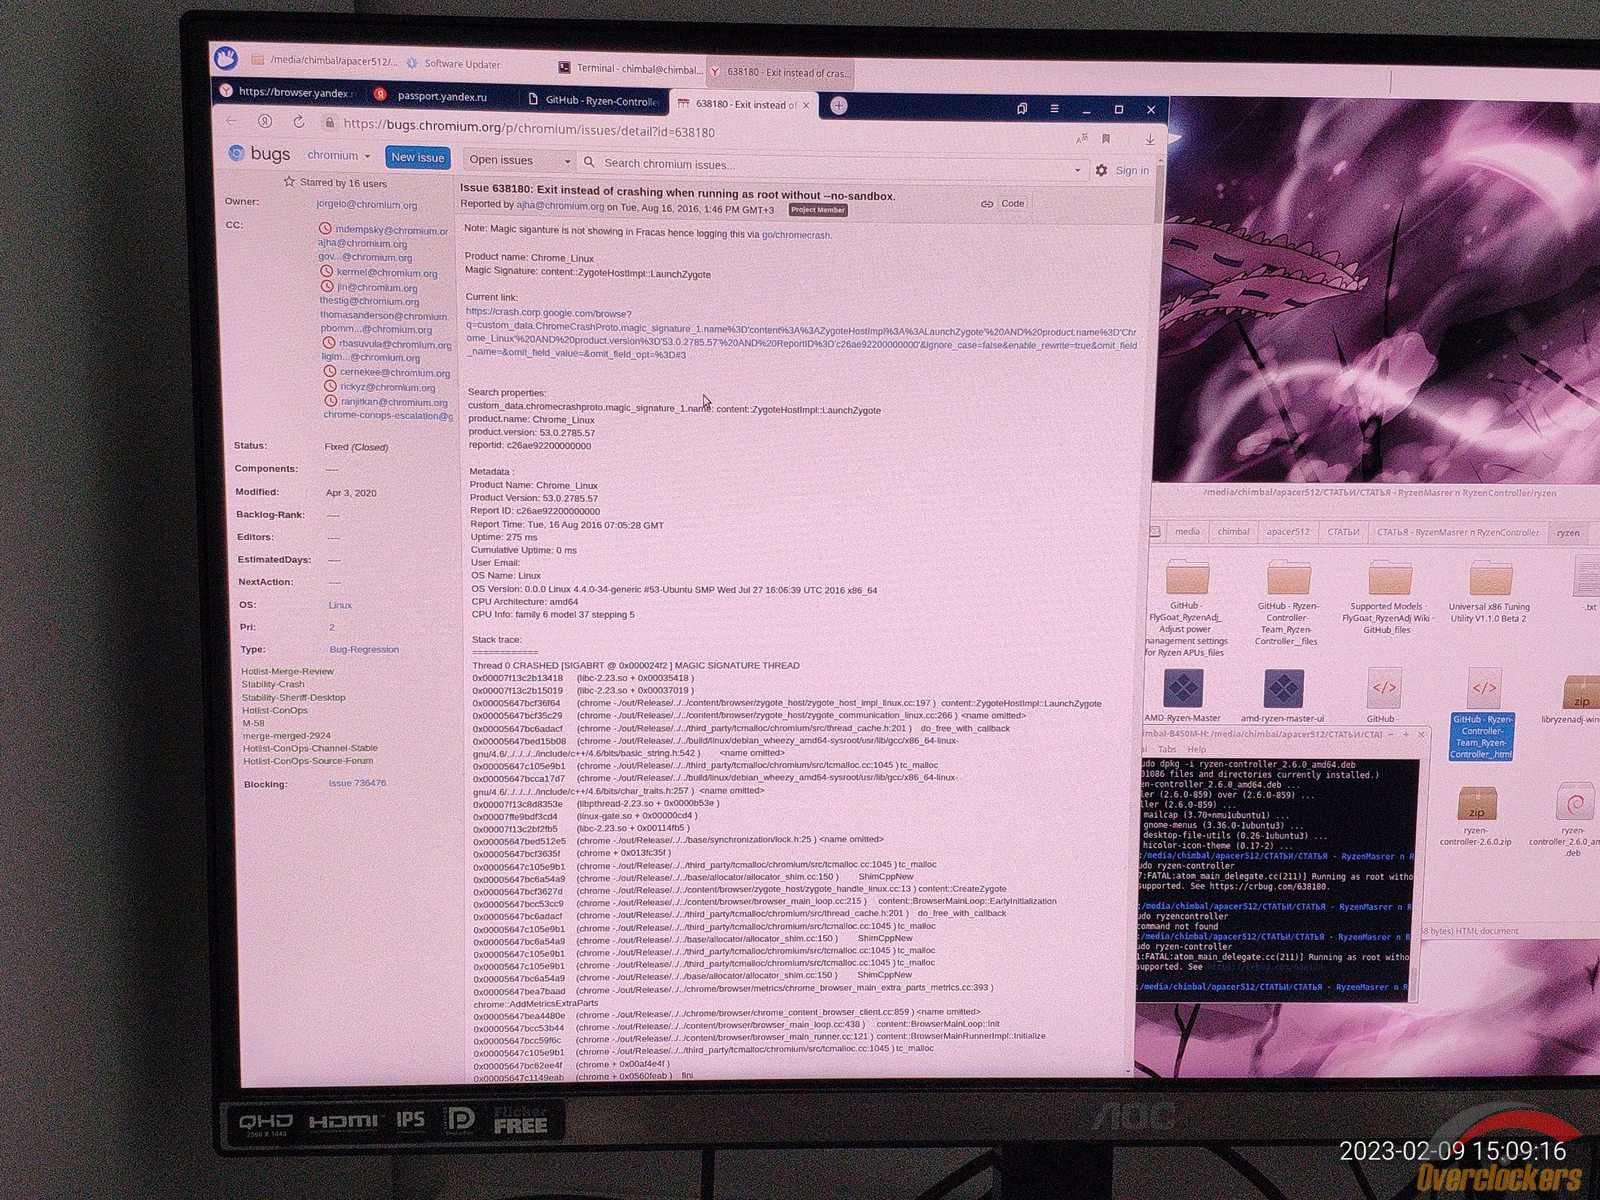
Task: Click the Hotlist-Merge-Review label
Action: tap(288, 672)
